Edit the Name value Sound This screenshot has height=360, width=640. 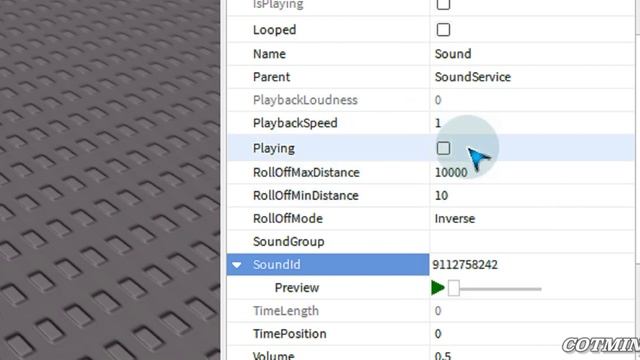[x=453, y=54]
